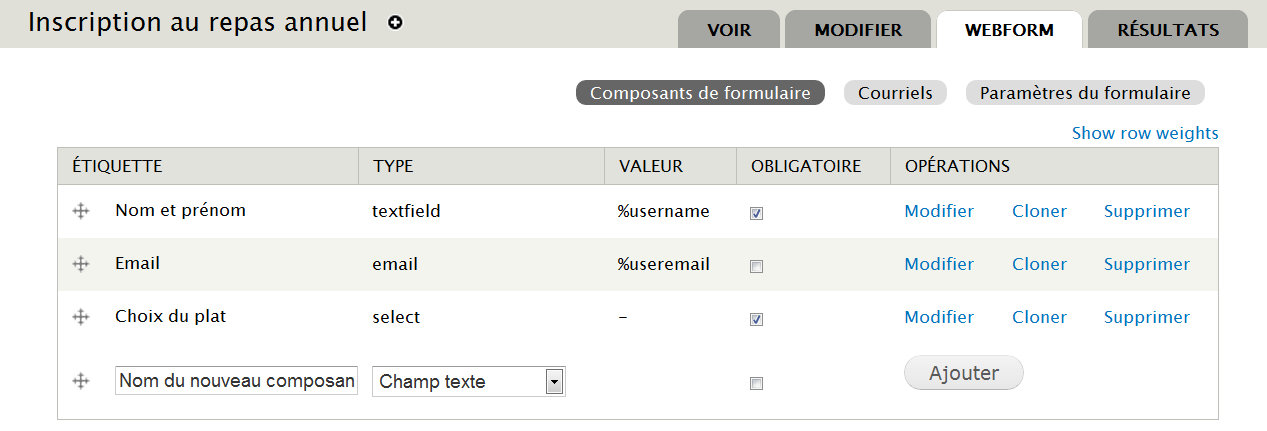Click drag handle for Email row
This screenshot has height=431, width=1267.
coord(82,264)
